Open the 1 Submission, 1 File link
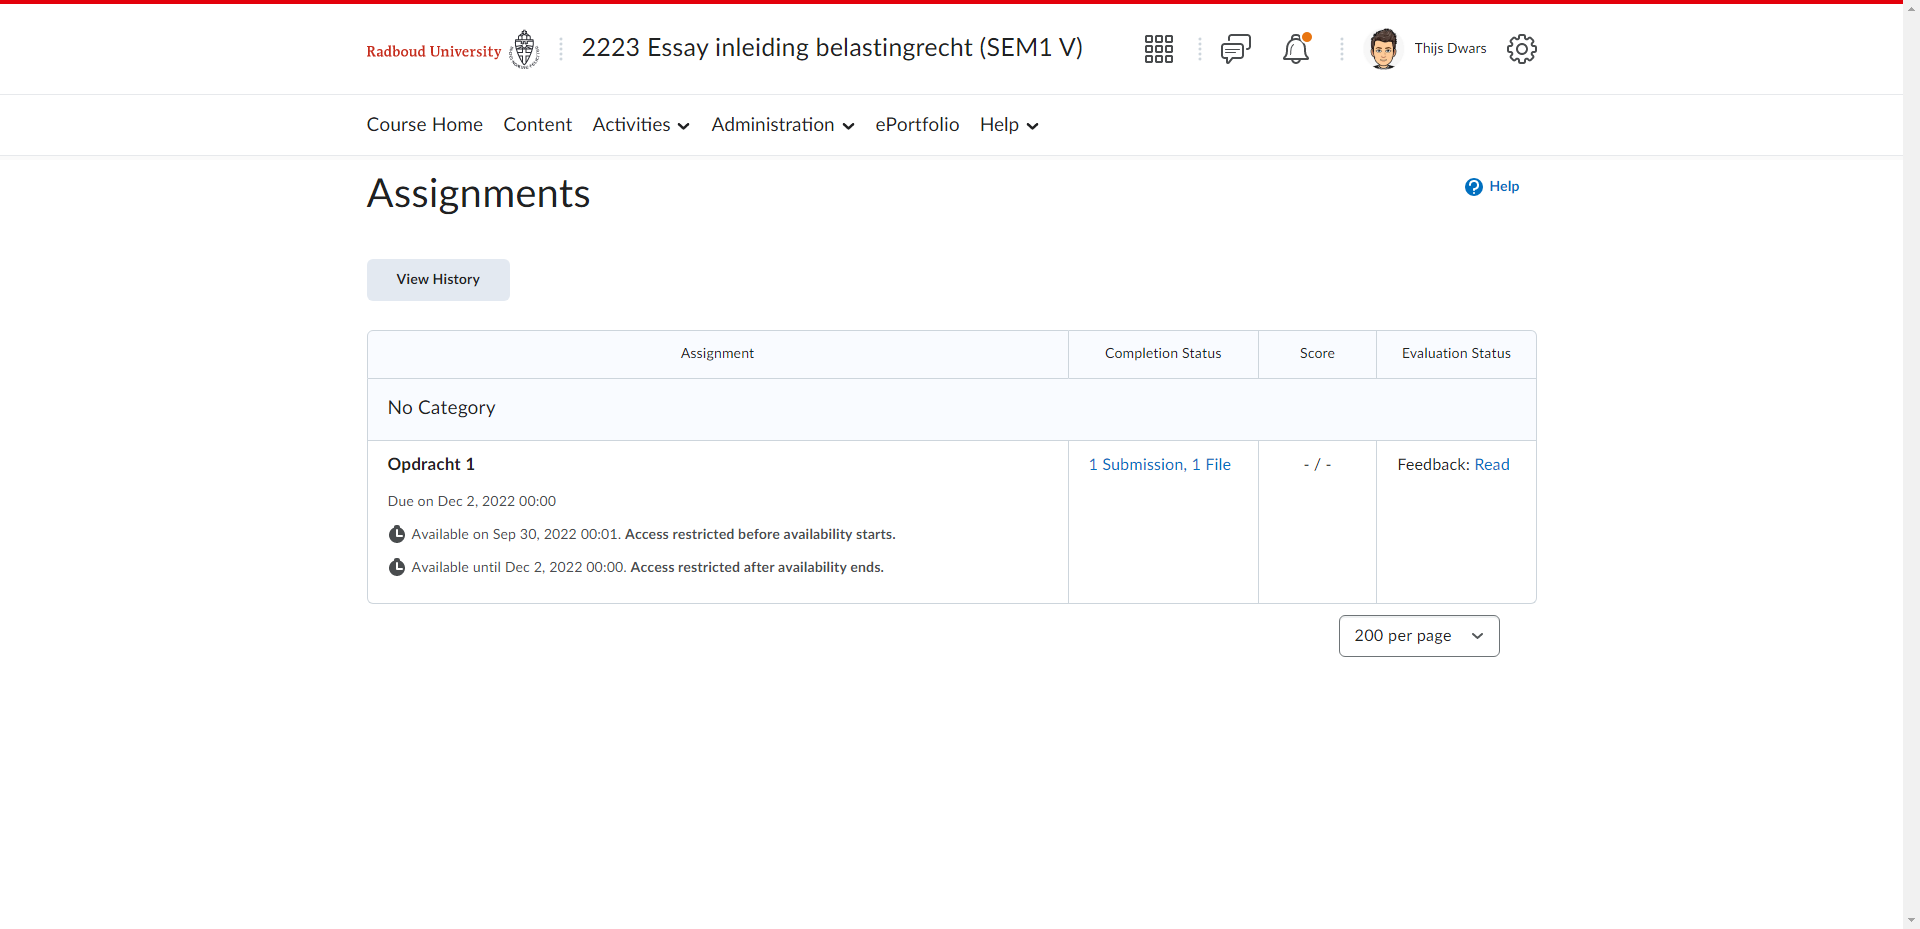This screenshot has height=929, width=1920. [1159, 465]
